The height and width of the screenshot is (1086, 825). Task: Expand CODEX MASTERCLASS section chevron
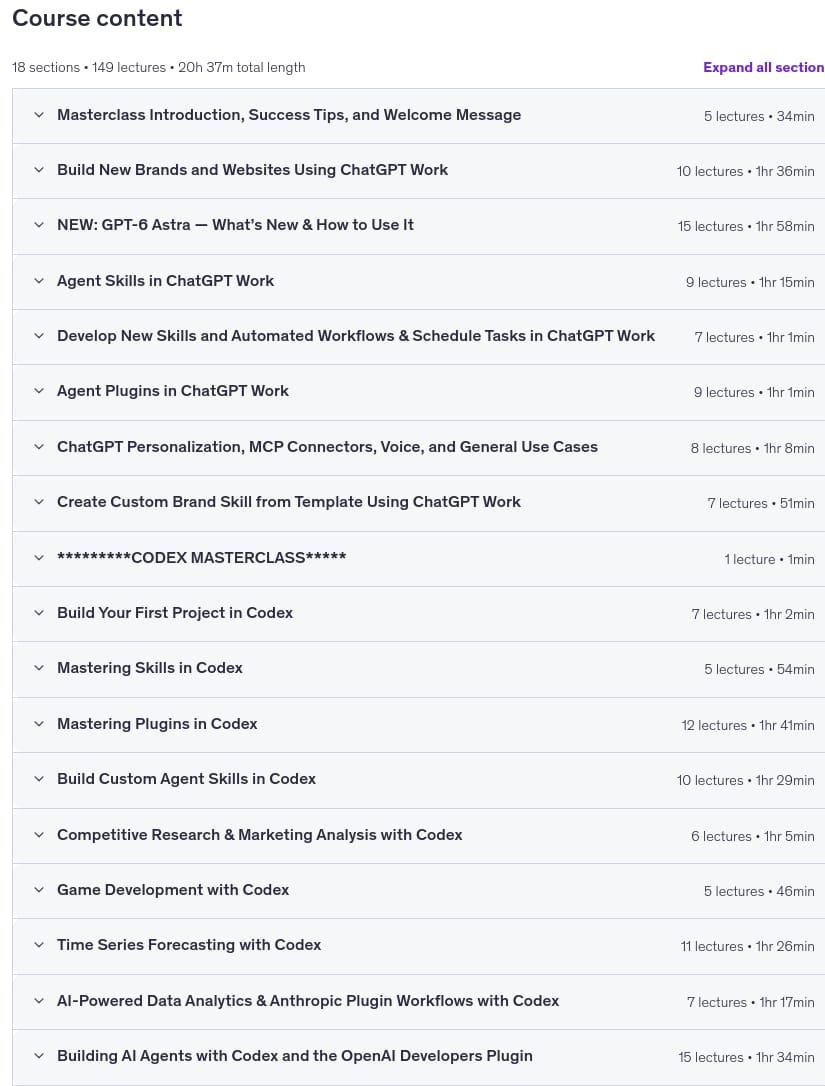tap(39, 558)
